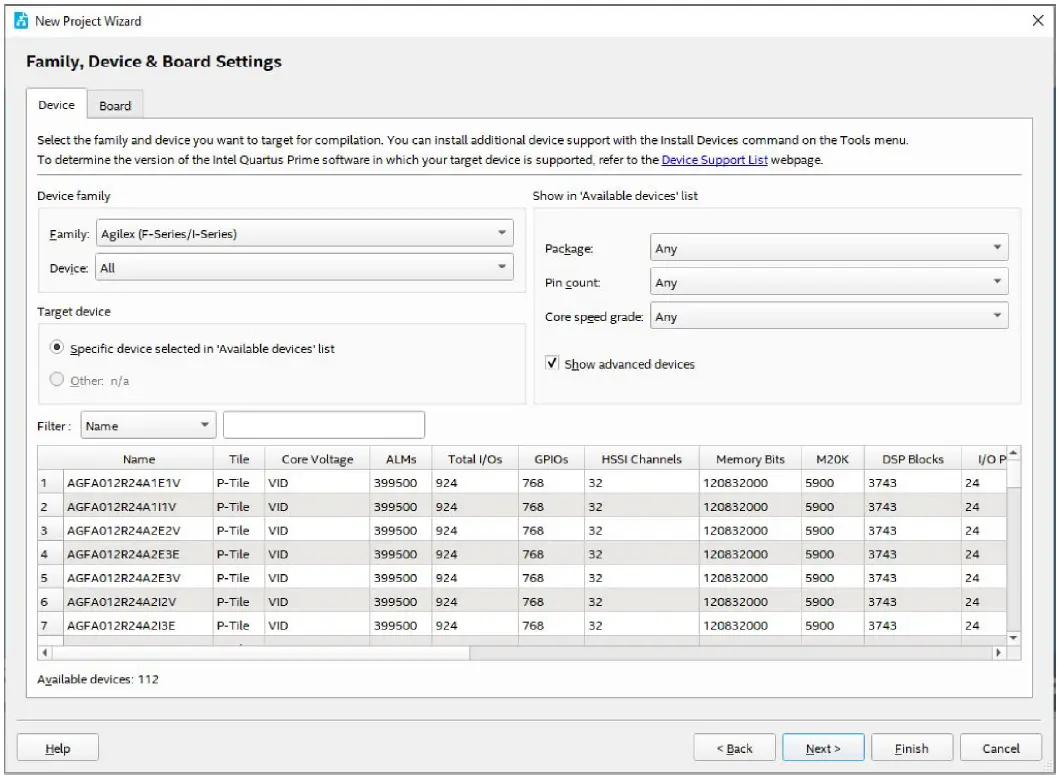Select 'Specific device selected' radio button
This screenshot has height=777, width=1058.
[57, 348]
